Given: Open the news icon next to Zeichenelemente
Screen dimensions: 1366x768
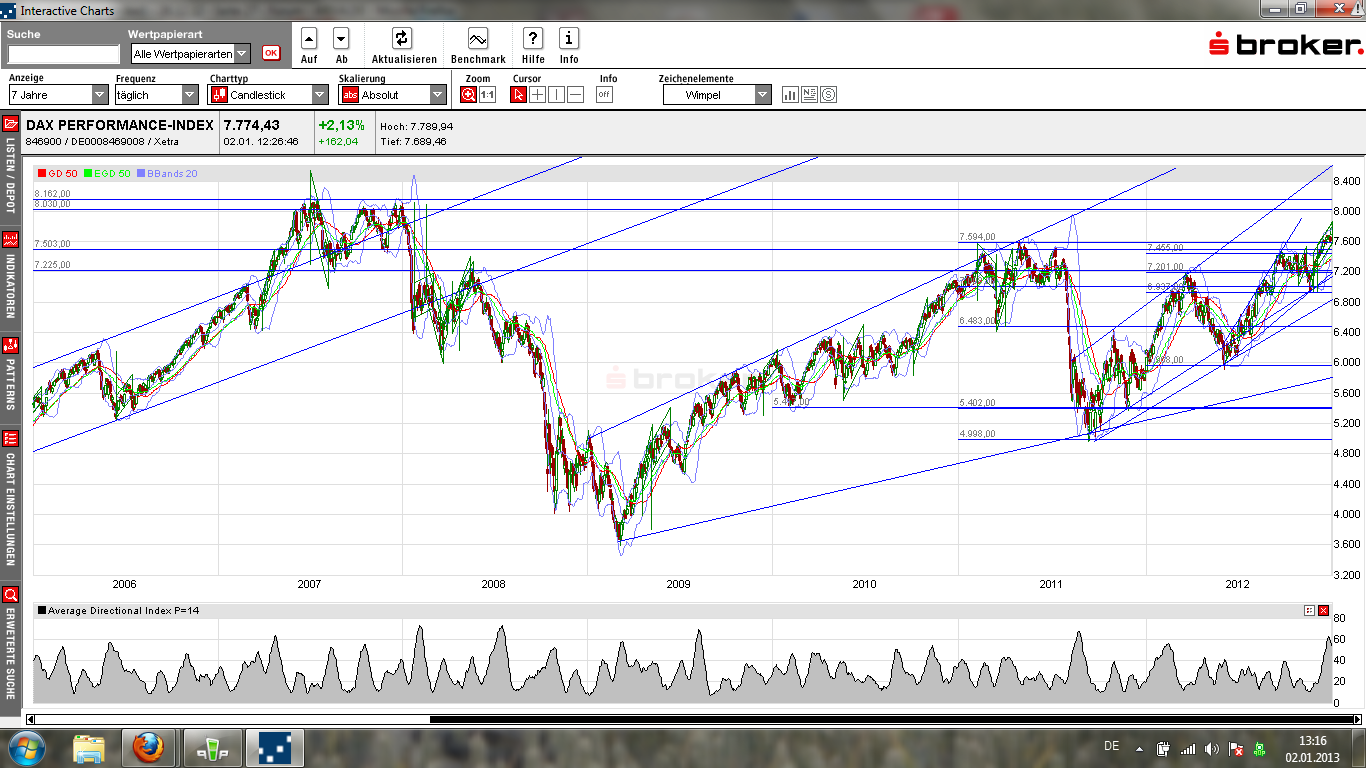Looking at the screenshot, I should click(809, 94).
